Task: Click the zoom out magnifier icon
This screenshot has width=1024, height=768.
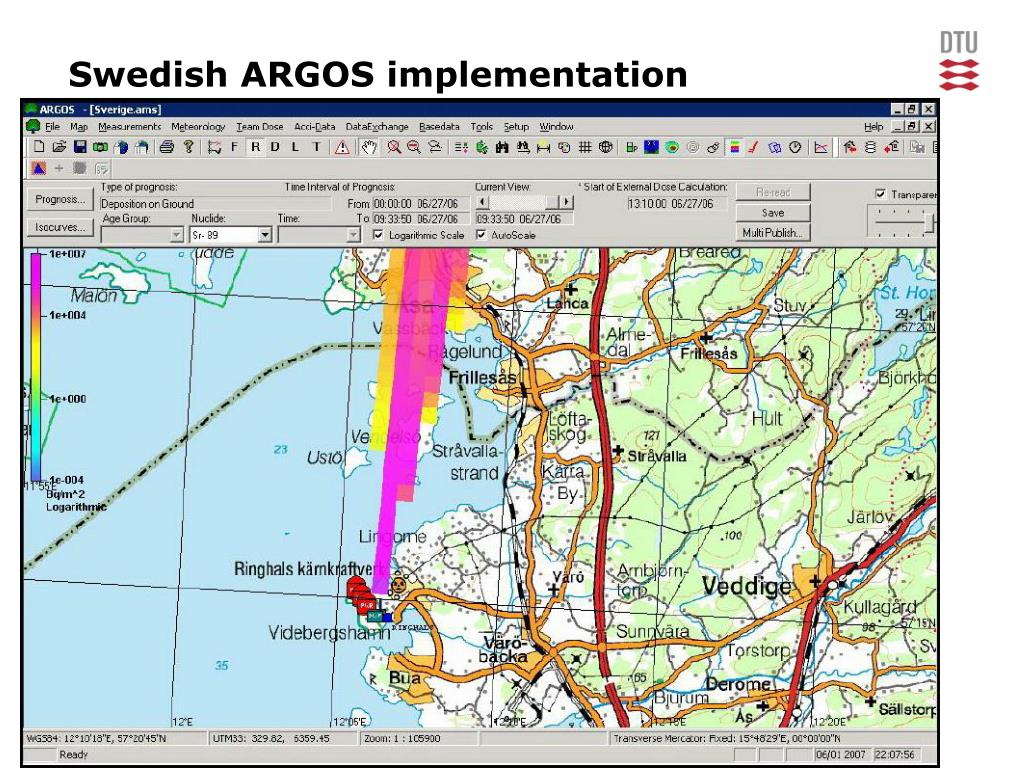Action: tap(413, 148)
